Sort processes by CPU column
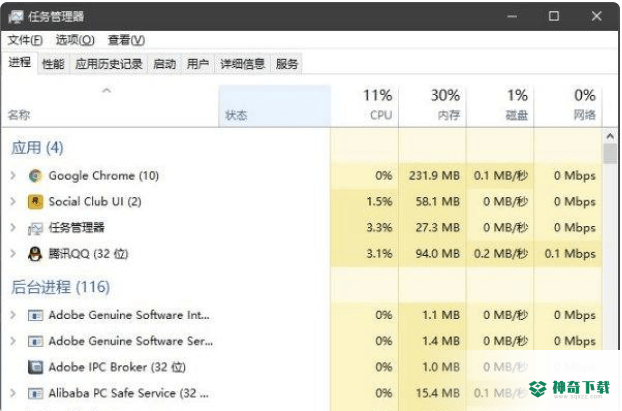 click(x=365, y=106)
